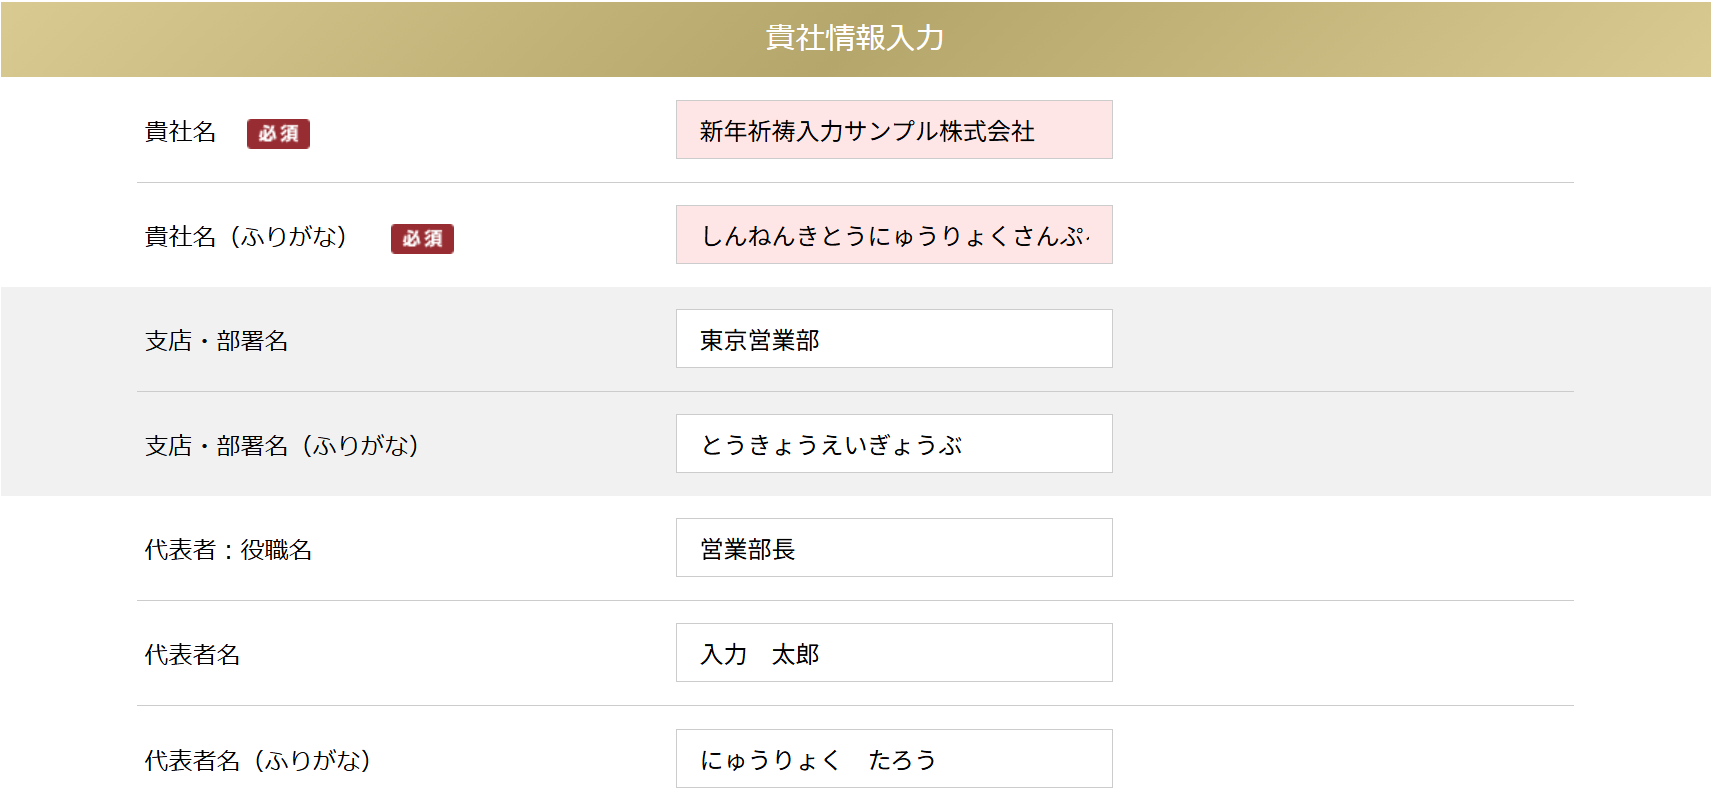Image resolution: width=1711 pixels, height=808 pixels.
Task: Click the 代表者名 field showing 入力 太郎
Action: pos(894,653)
